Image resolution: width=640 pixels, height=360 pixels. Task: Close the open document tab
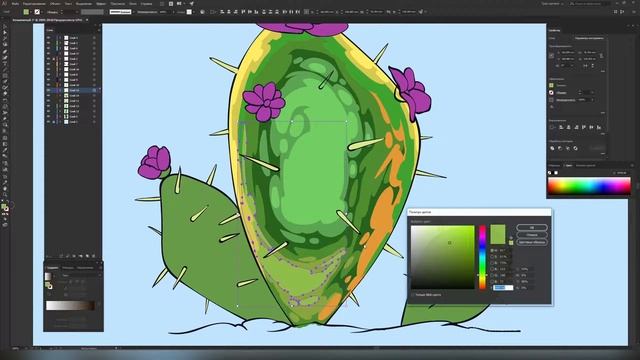coord(87,20)
